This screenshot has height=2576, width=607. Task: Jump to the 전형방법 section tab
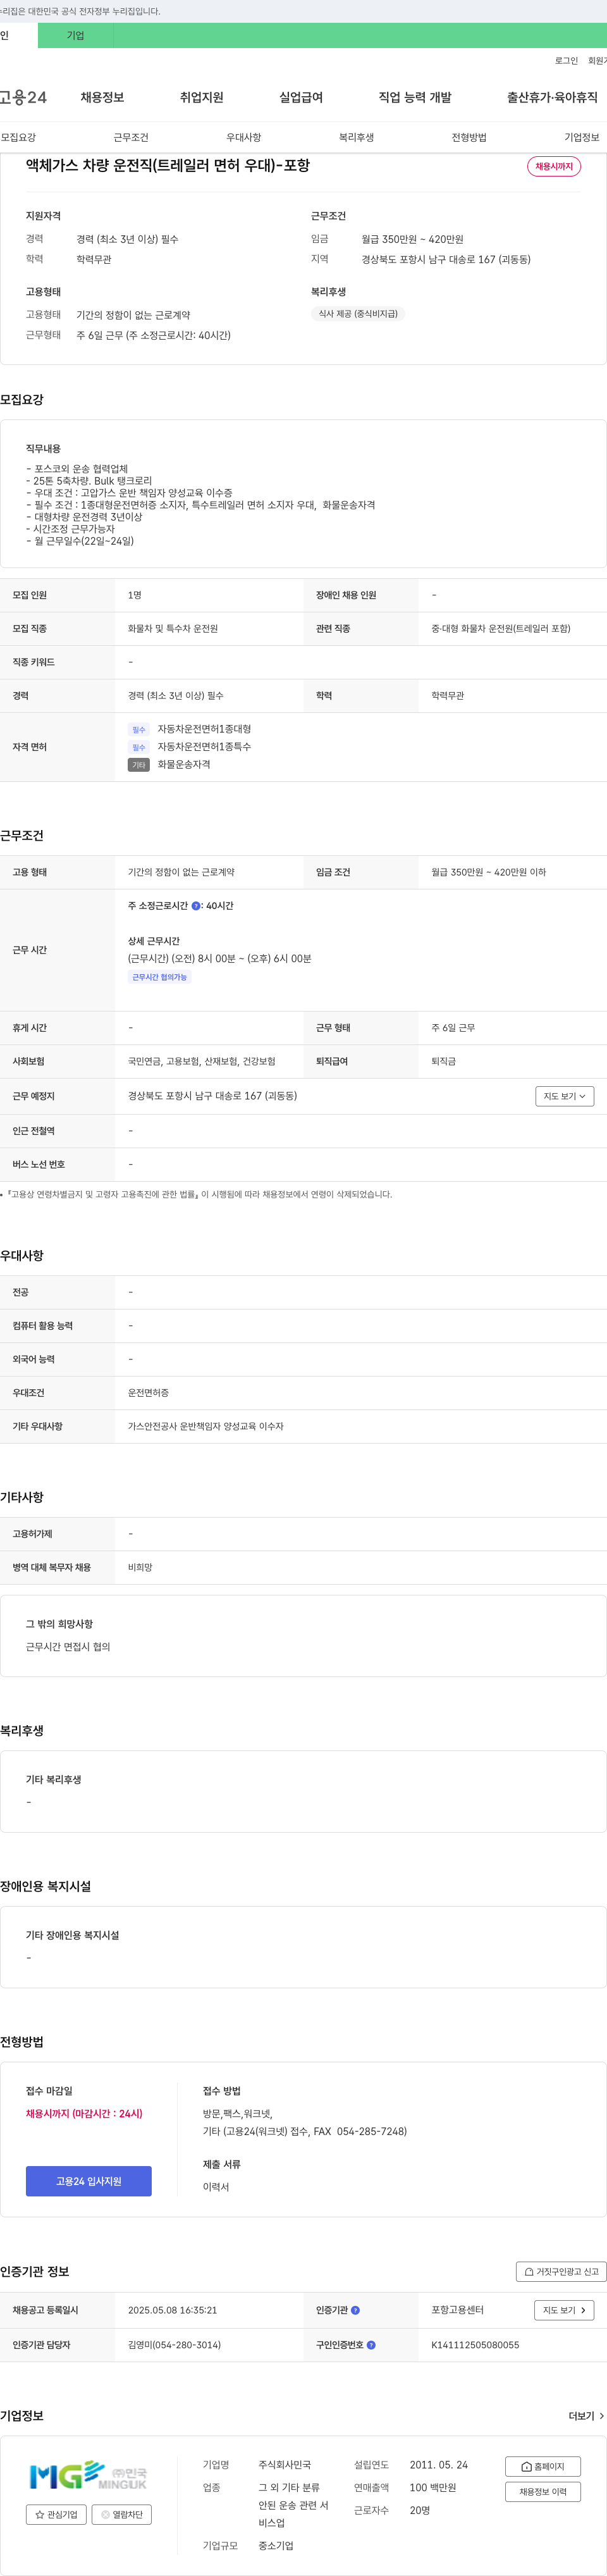[469, 137]
